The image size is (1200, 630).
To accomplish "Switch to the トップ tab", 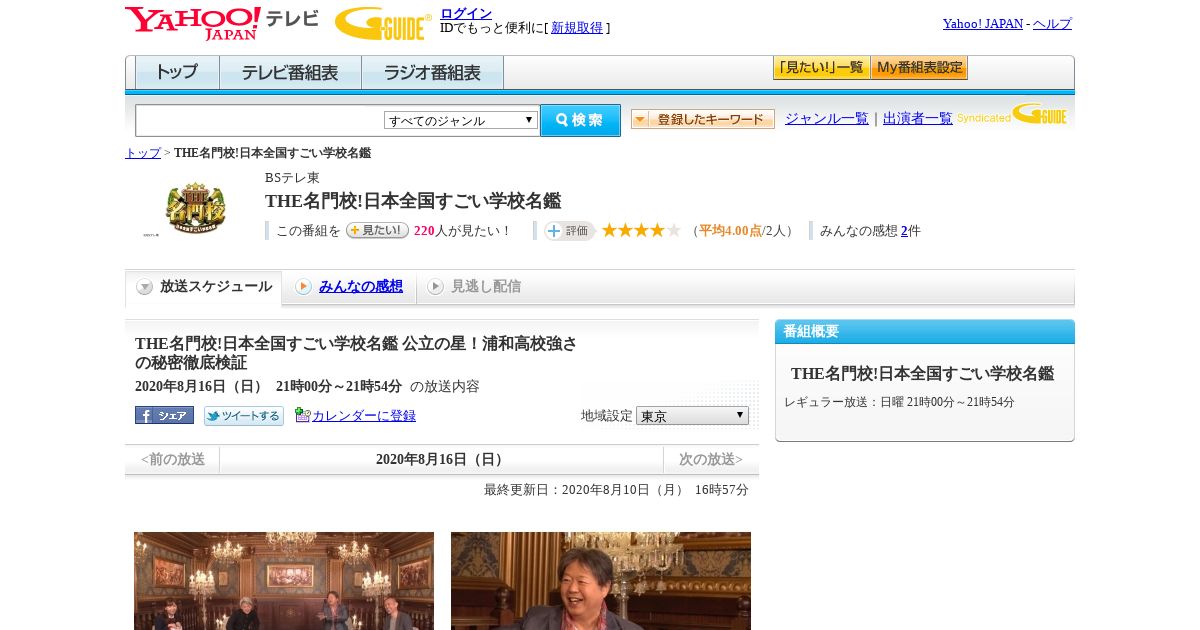I will [x=177, y=73].
